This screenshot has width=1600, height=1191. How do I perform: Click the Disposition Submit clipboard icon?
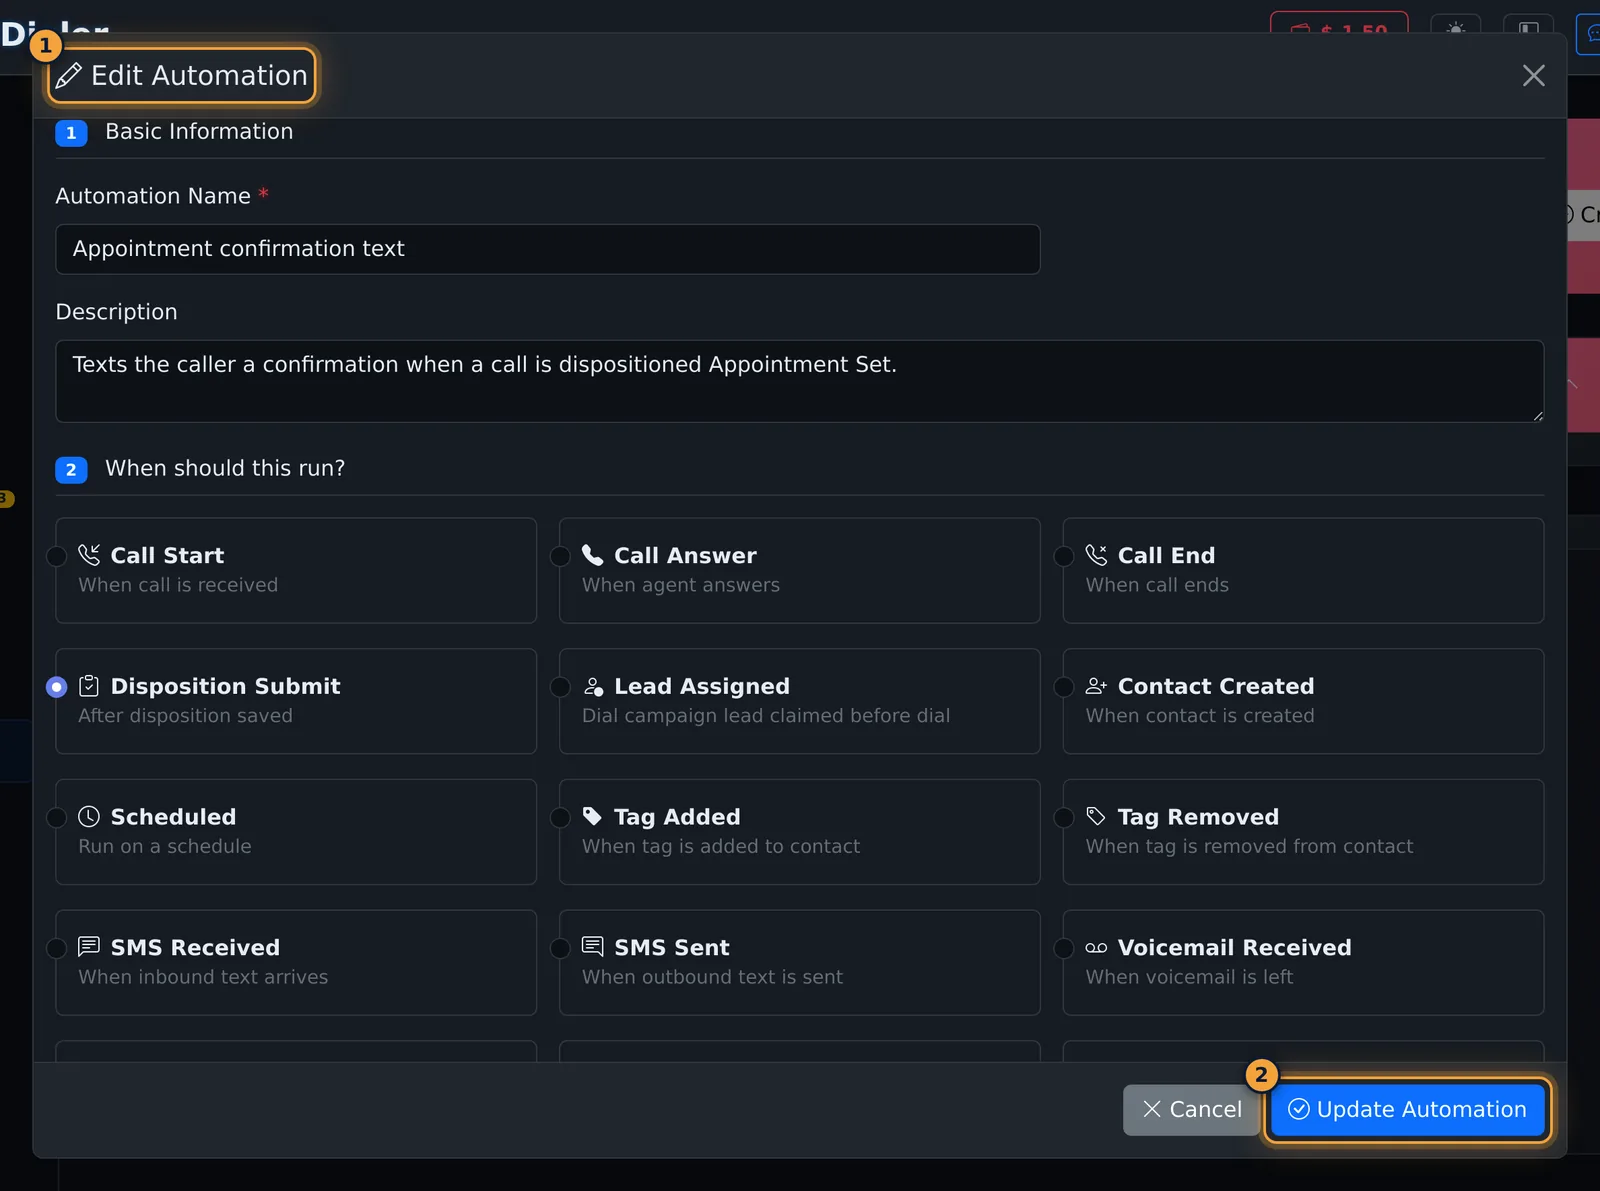pyautogui.click(x=89, y=686)
